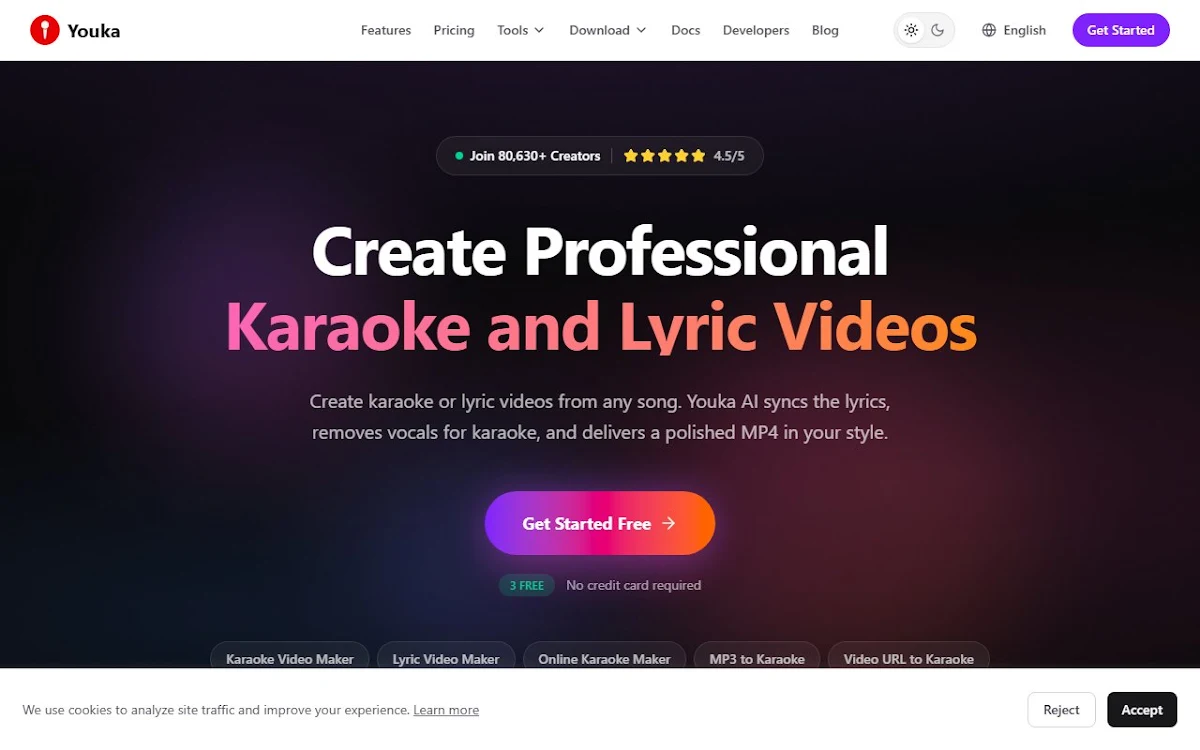Accept the cookies
Image resolution: width=1200 pixels, height=750 pixels.
pyautogui.click(x=1142, y=710)
